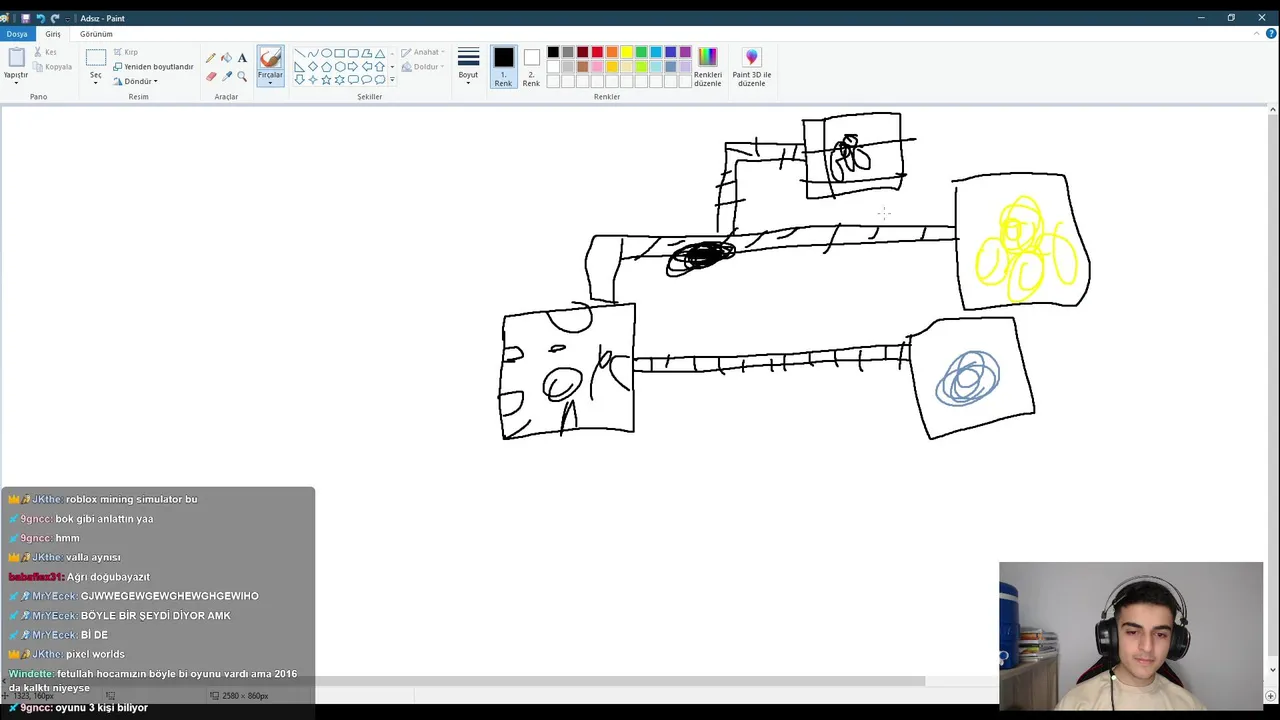The height and width of the screenshot is (720, 1280).
Task: Click chat message 'Ağrı doğubayazit'
Action: (108, 577)
